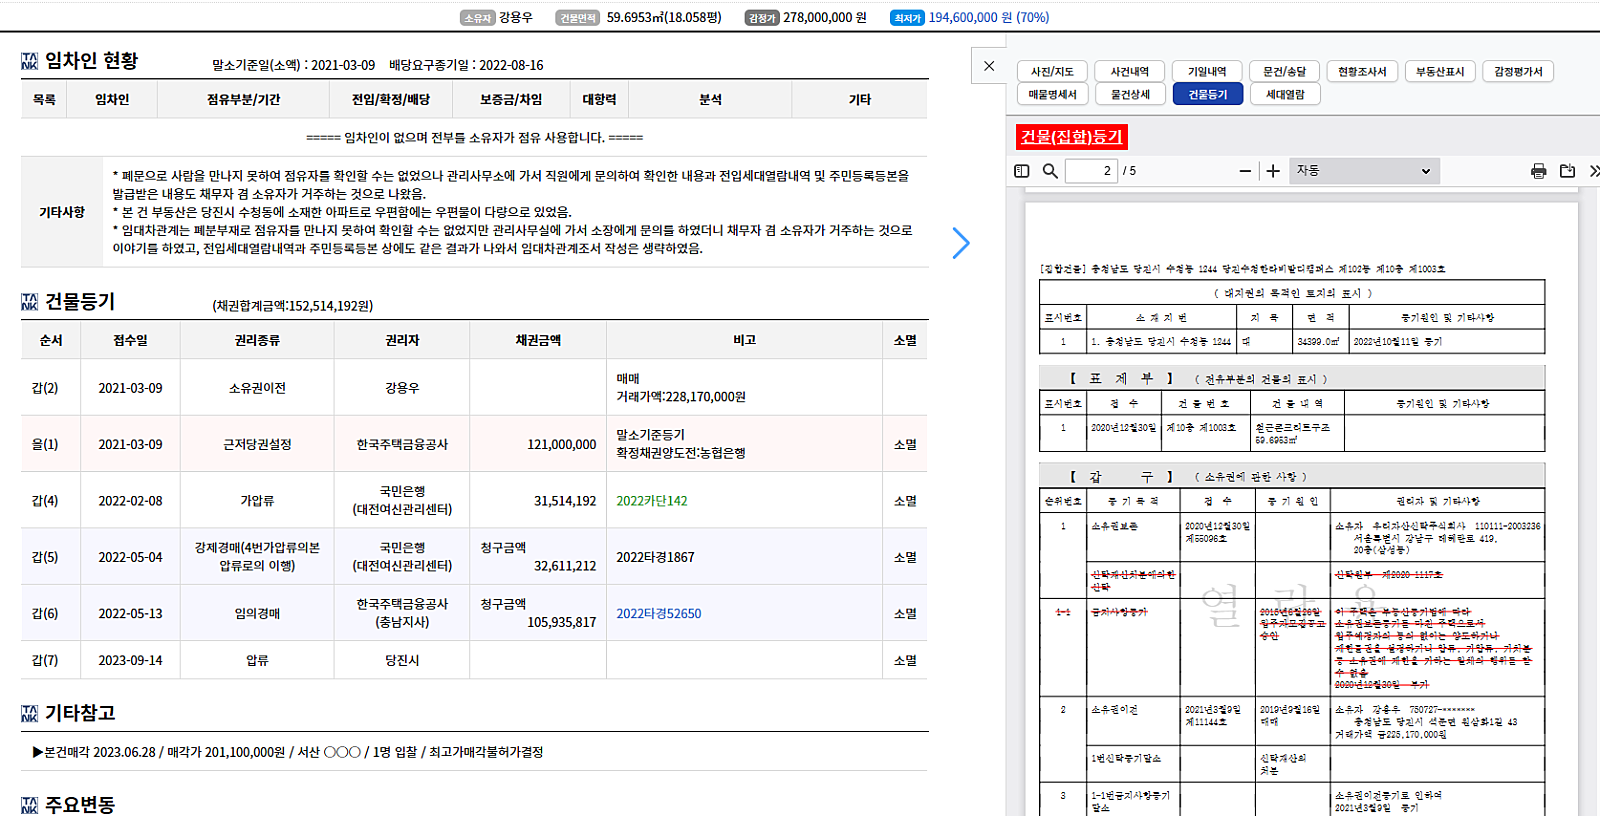Select the 건물등기 document tab
This screenshot has width=1600, height=816.
click(1207, 94)
